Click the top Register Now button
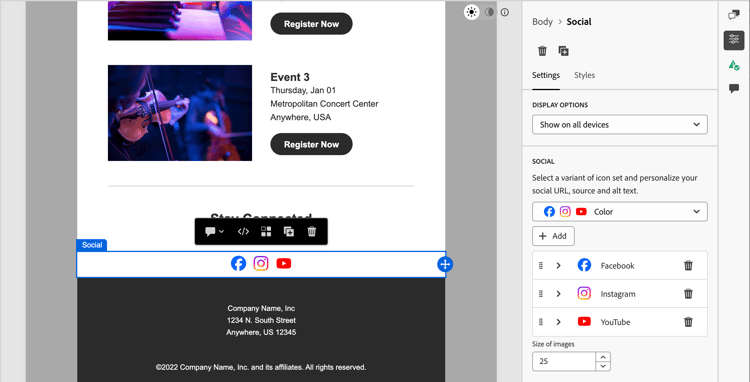Viewport: 750px width, 382px height. pos(311,24)
